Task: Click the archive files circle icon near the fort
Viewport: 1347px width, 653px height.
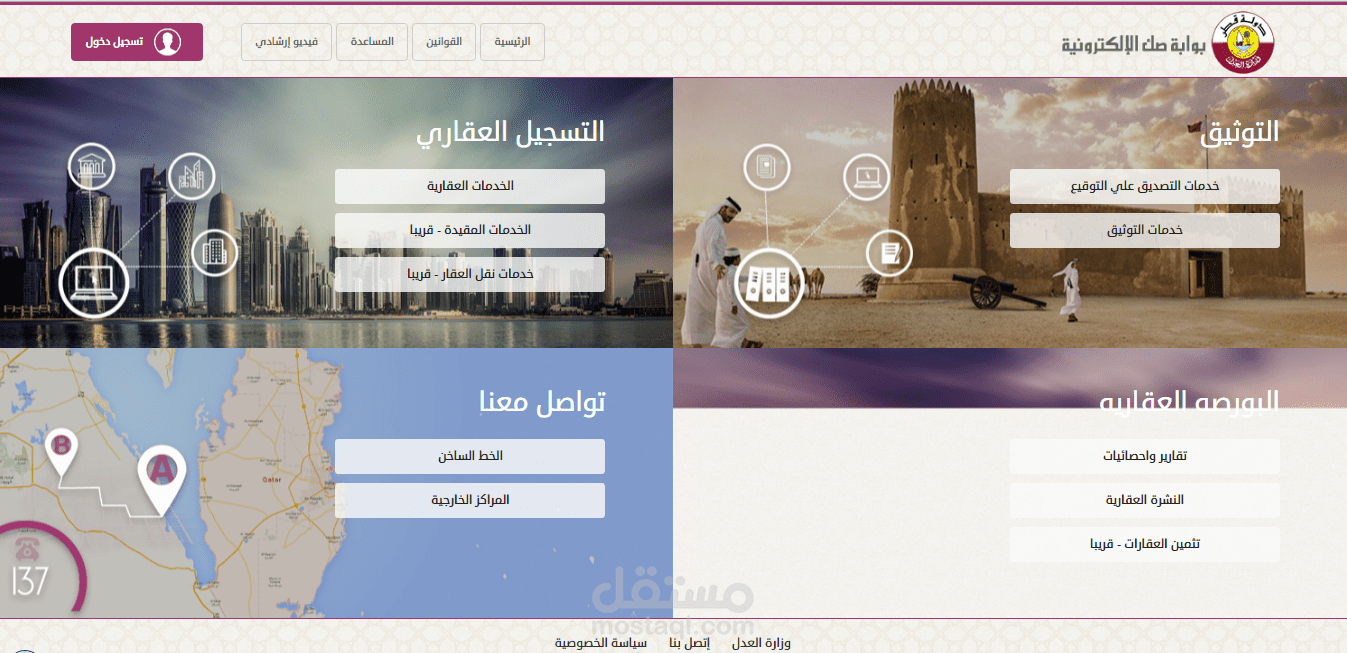Action: (x=769, y=281)
